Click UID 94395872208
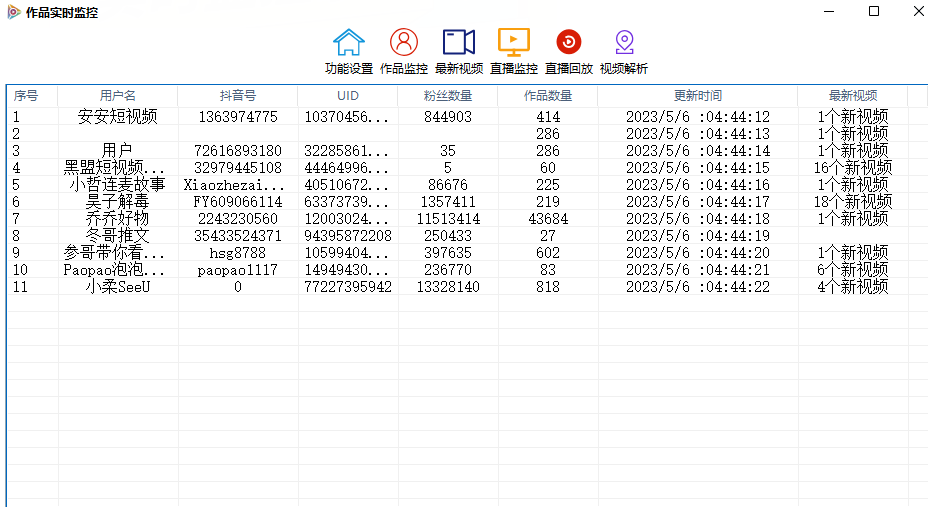Image resolution: width=928 pixels, height=507 pixels. pos(347,236)
